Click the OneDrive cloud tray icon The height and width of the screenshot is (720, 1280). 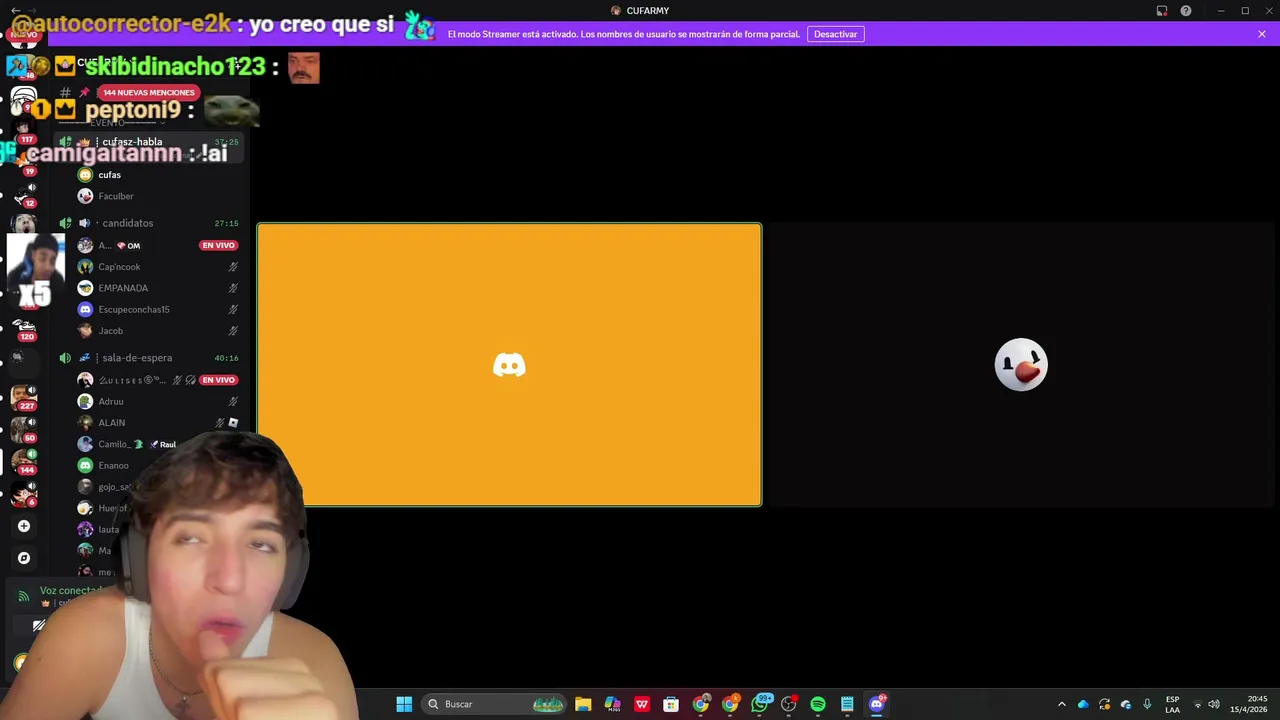[x=1083, y=704]
